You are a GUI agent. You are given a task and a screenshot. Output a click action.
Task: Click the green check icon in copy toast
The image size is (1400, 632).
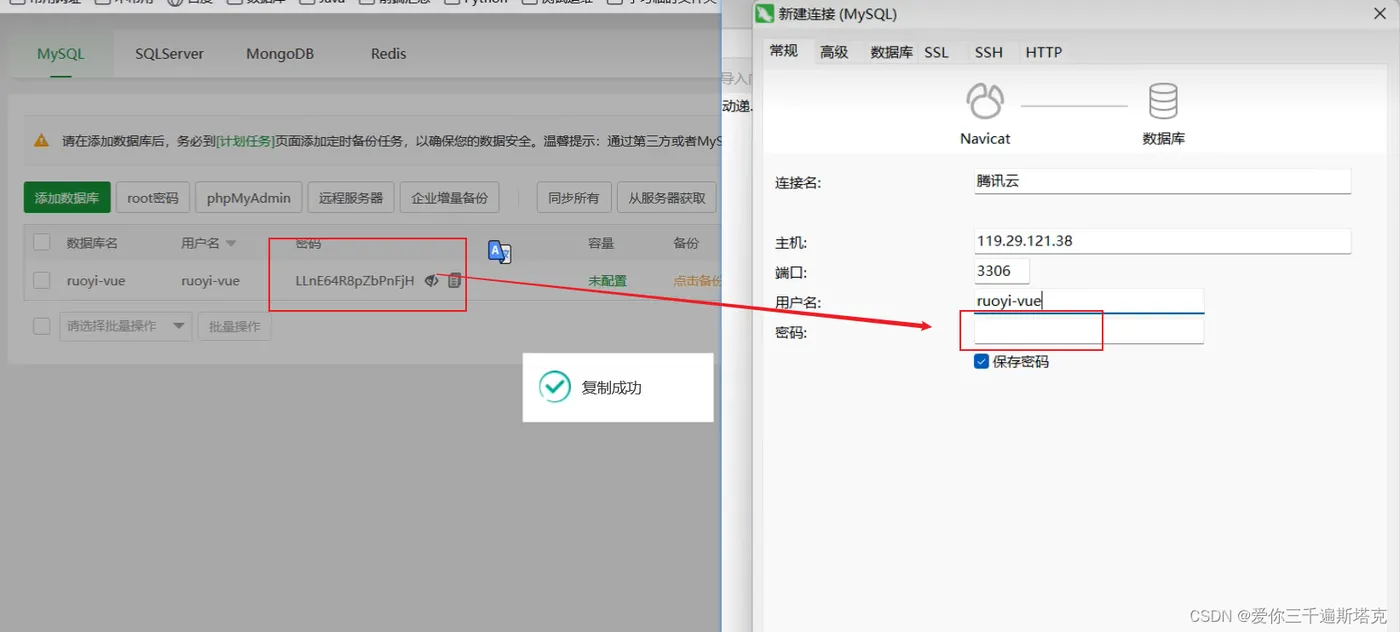pyautogui.click(x=555, y=387)
